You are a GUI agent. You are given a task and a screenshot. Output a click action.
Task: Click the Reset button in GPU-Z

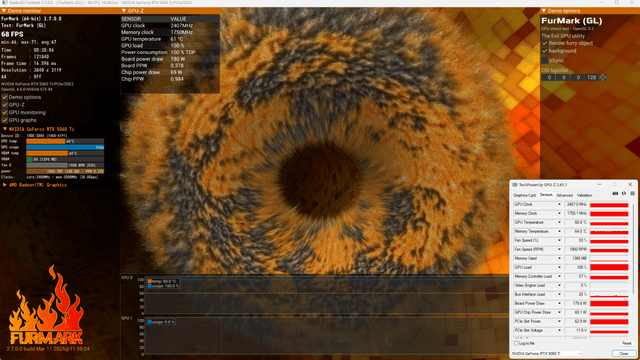click(x=626, y=343)
